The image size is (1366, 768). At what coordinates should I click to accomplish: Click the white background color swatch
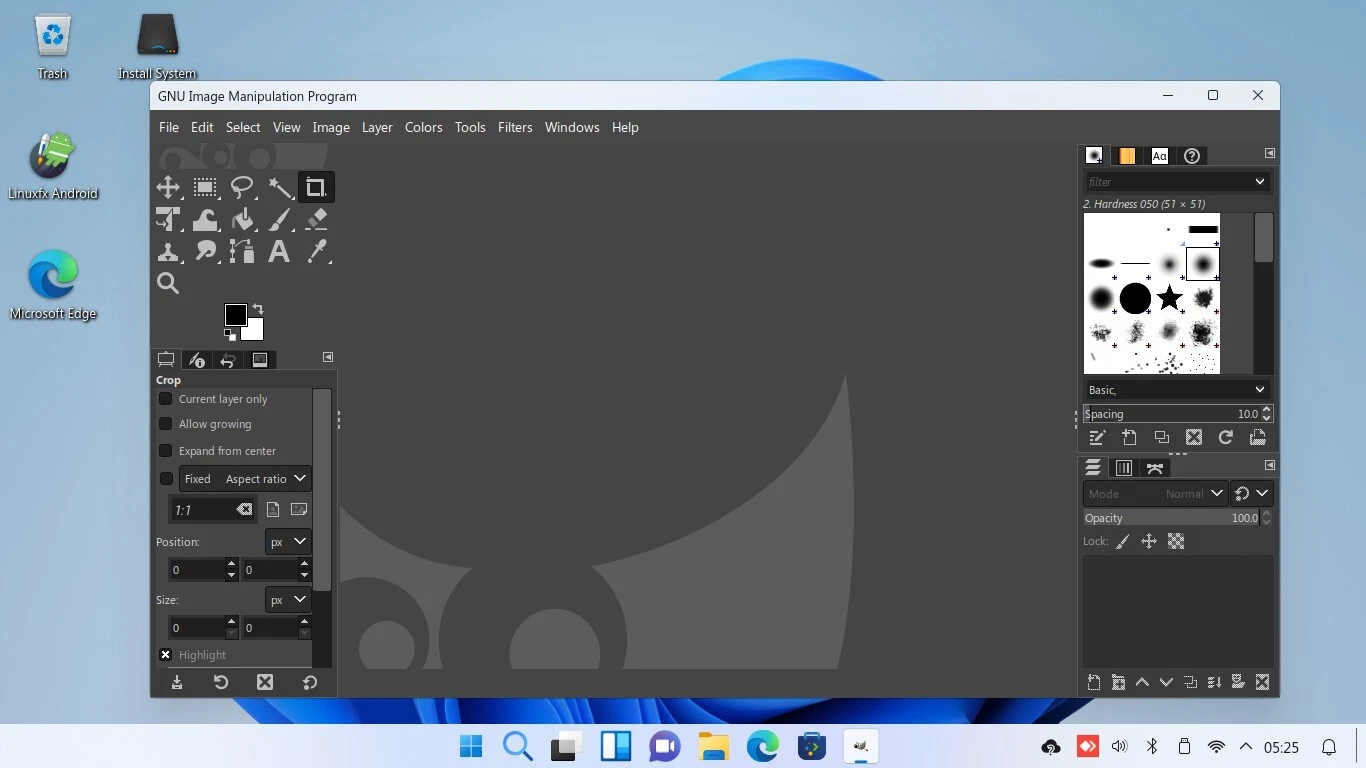(254, 332)
